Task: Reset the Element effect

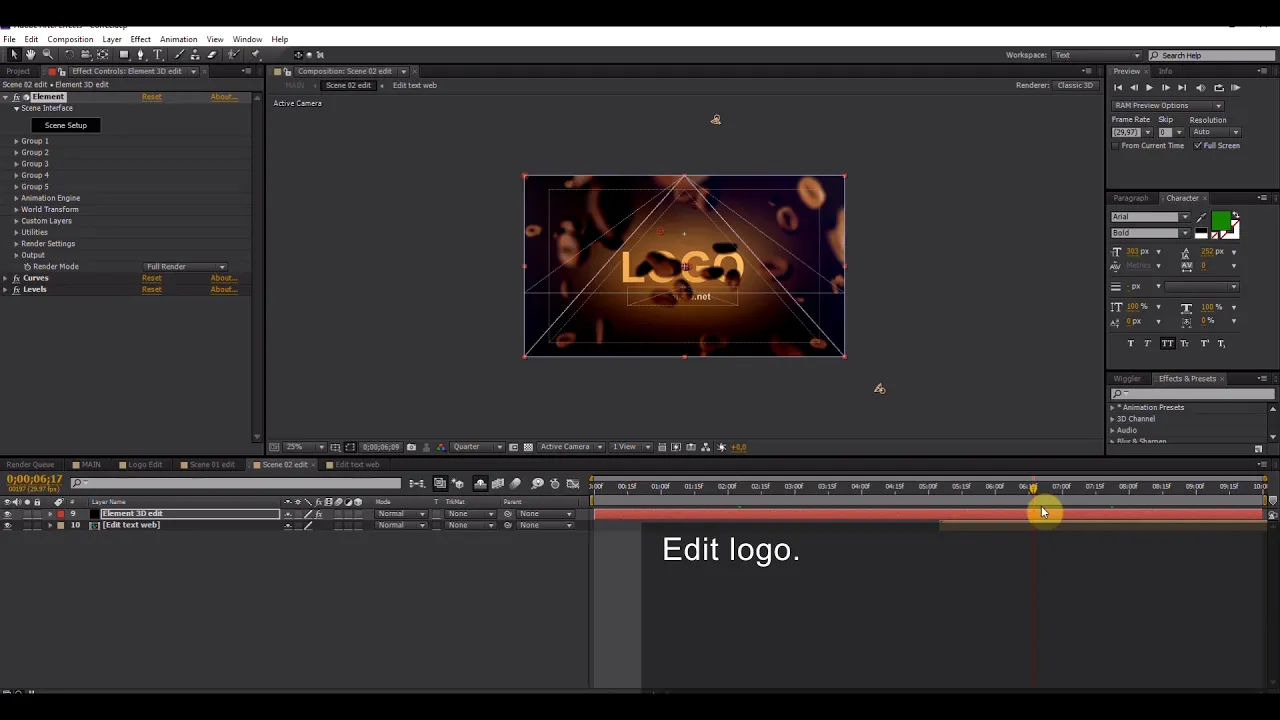Action: [151, 97]
